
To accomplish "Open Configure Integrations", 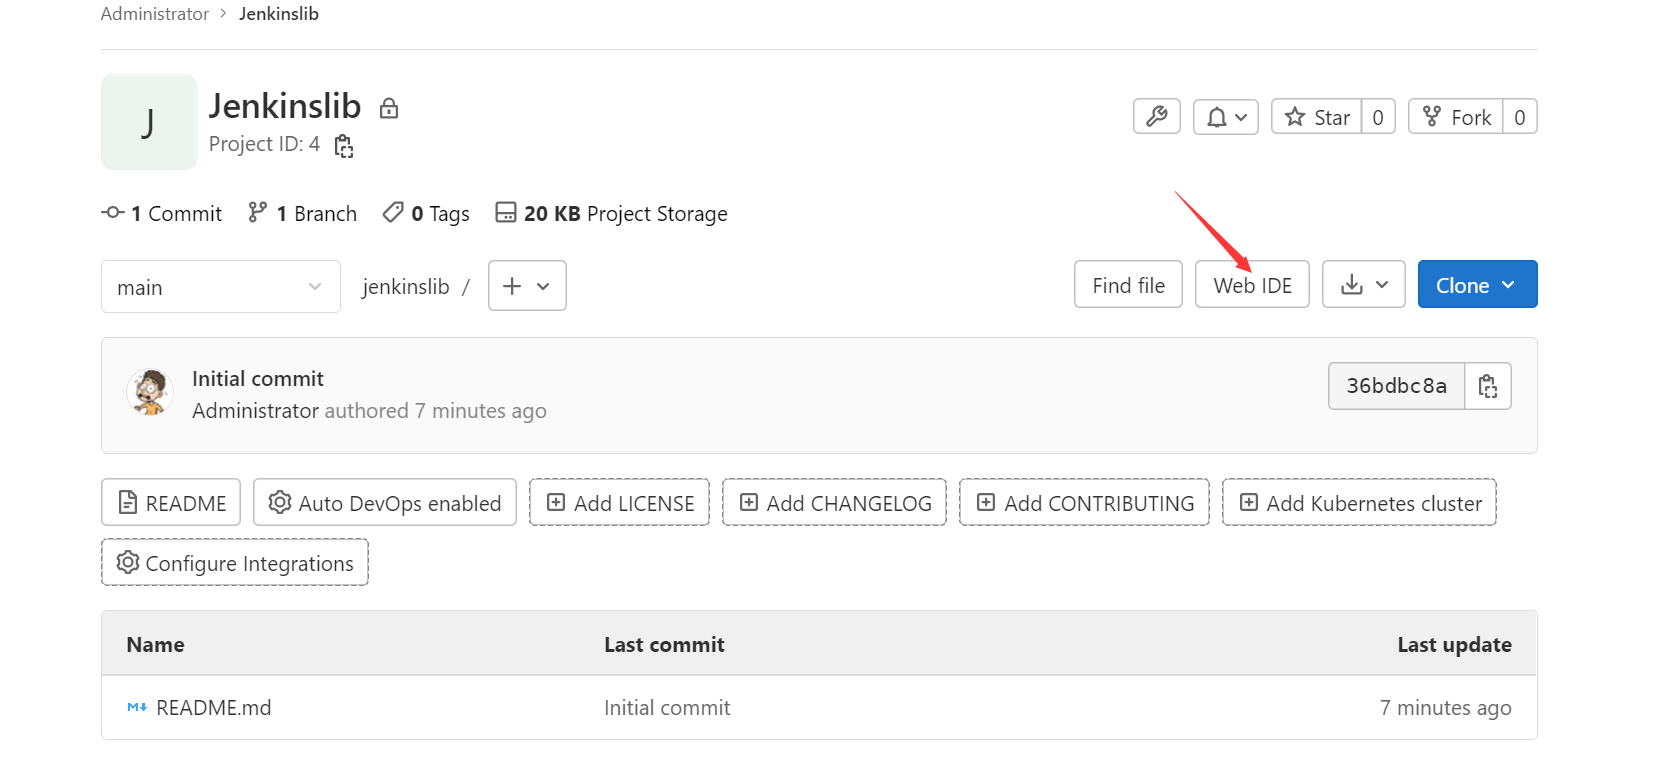I will click(235, 562).
